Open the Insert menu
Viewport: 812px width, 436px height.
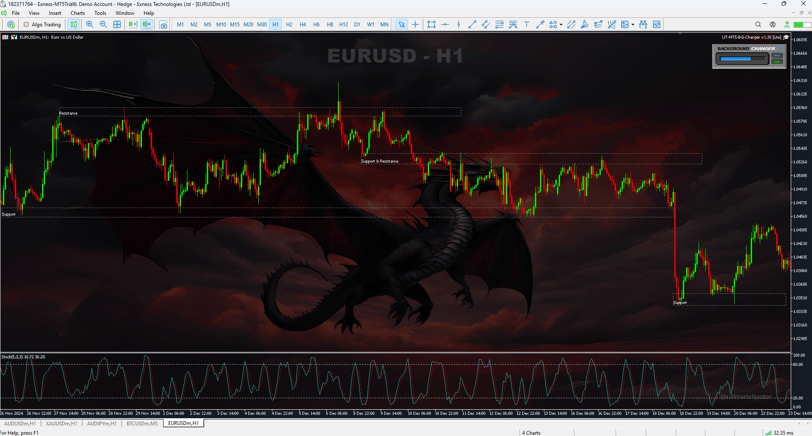(55, 13)
